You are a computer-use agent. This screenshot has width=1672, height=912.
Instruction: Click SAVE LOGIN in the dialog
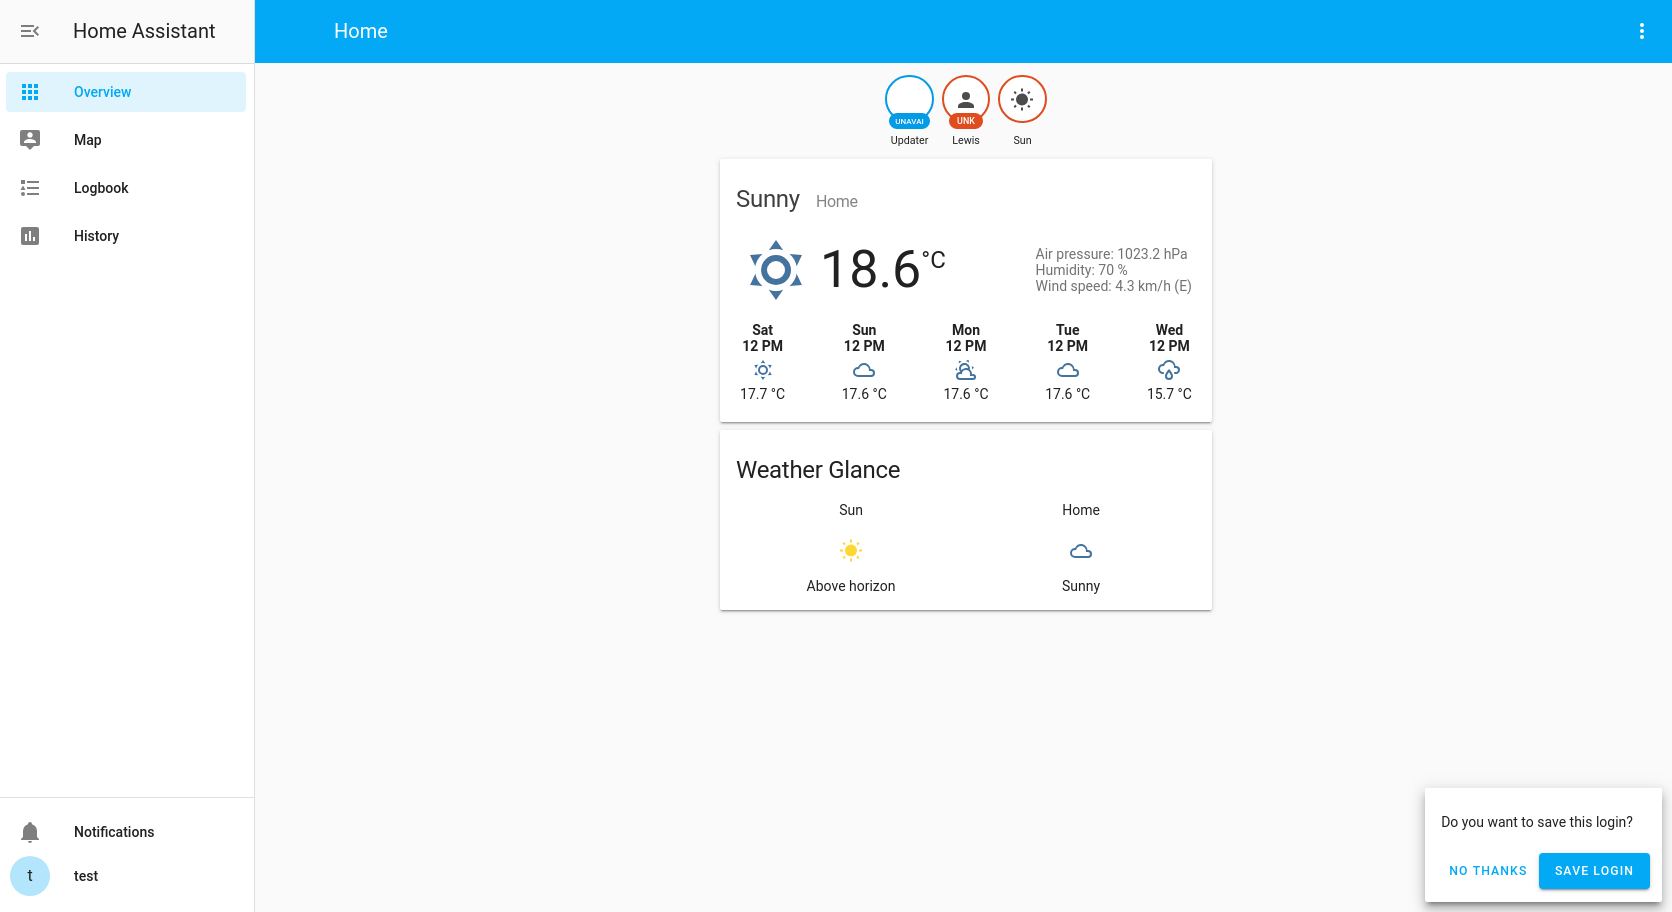pyautogui.click(x=1594, y=871)
